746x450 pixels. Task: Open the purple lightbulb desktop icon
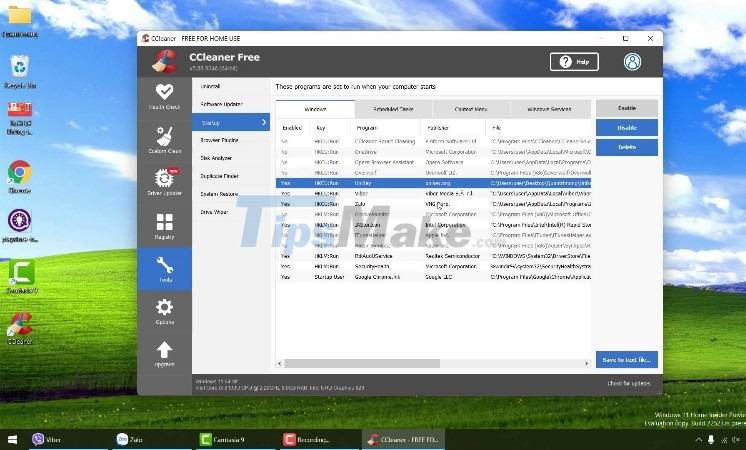[x=20, y=225]
